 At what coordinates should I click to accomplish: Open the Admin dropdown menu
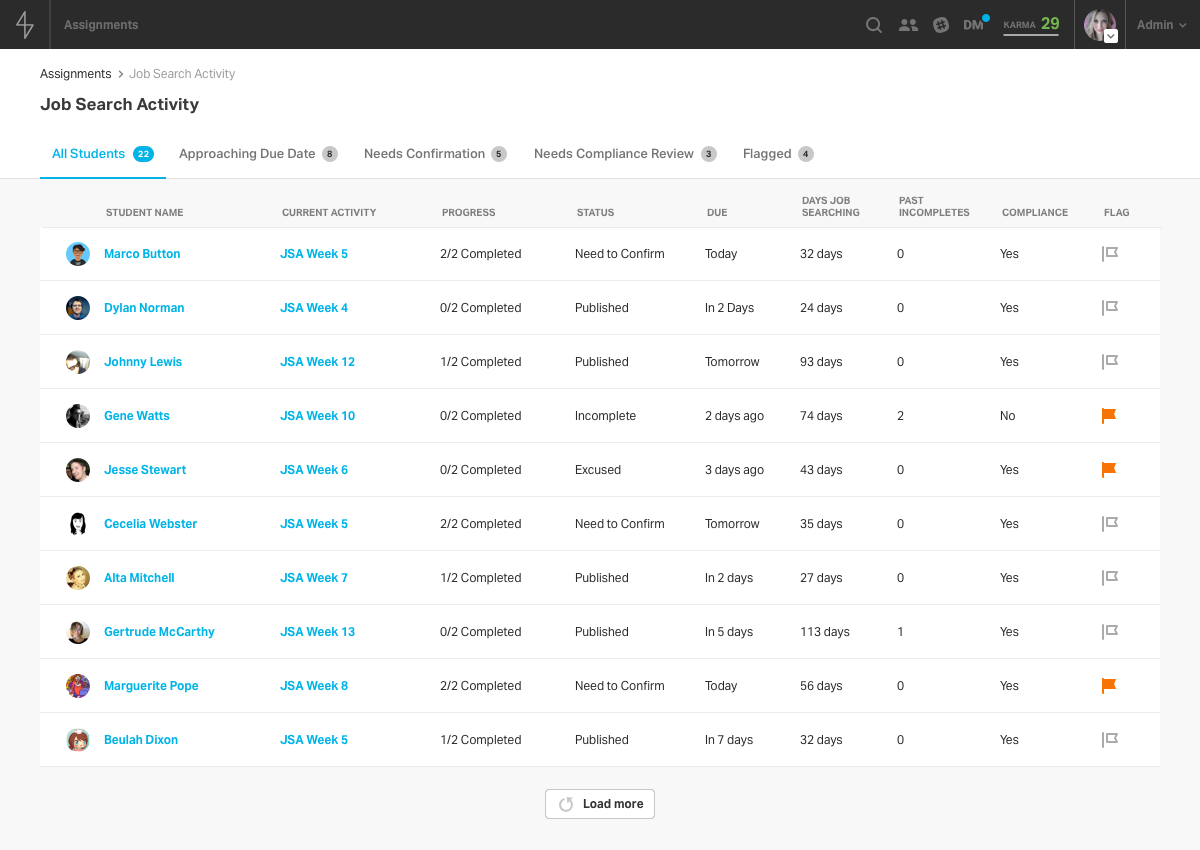1160,24
